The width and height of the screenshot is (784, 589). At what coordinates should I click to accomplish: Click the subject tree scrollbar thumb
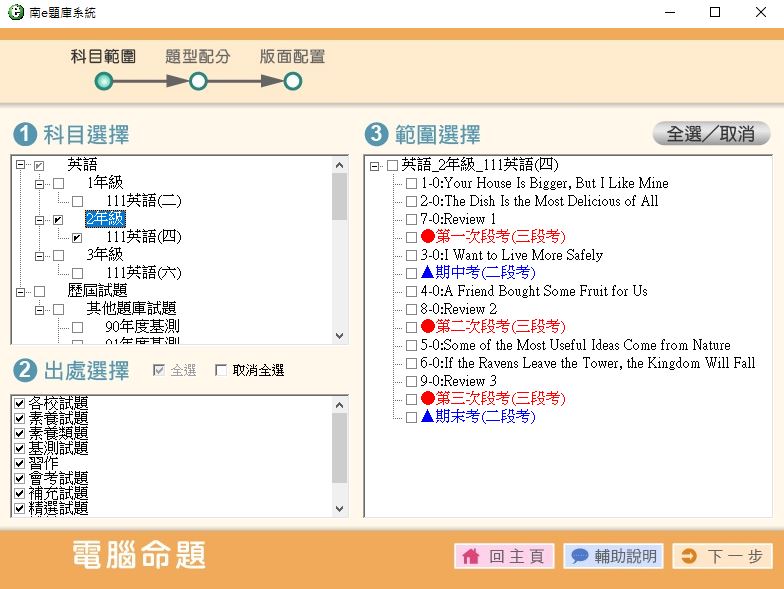(x=340, y=196)
